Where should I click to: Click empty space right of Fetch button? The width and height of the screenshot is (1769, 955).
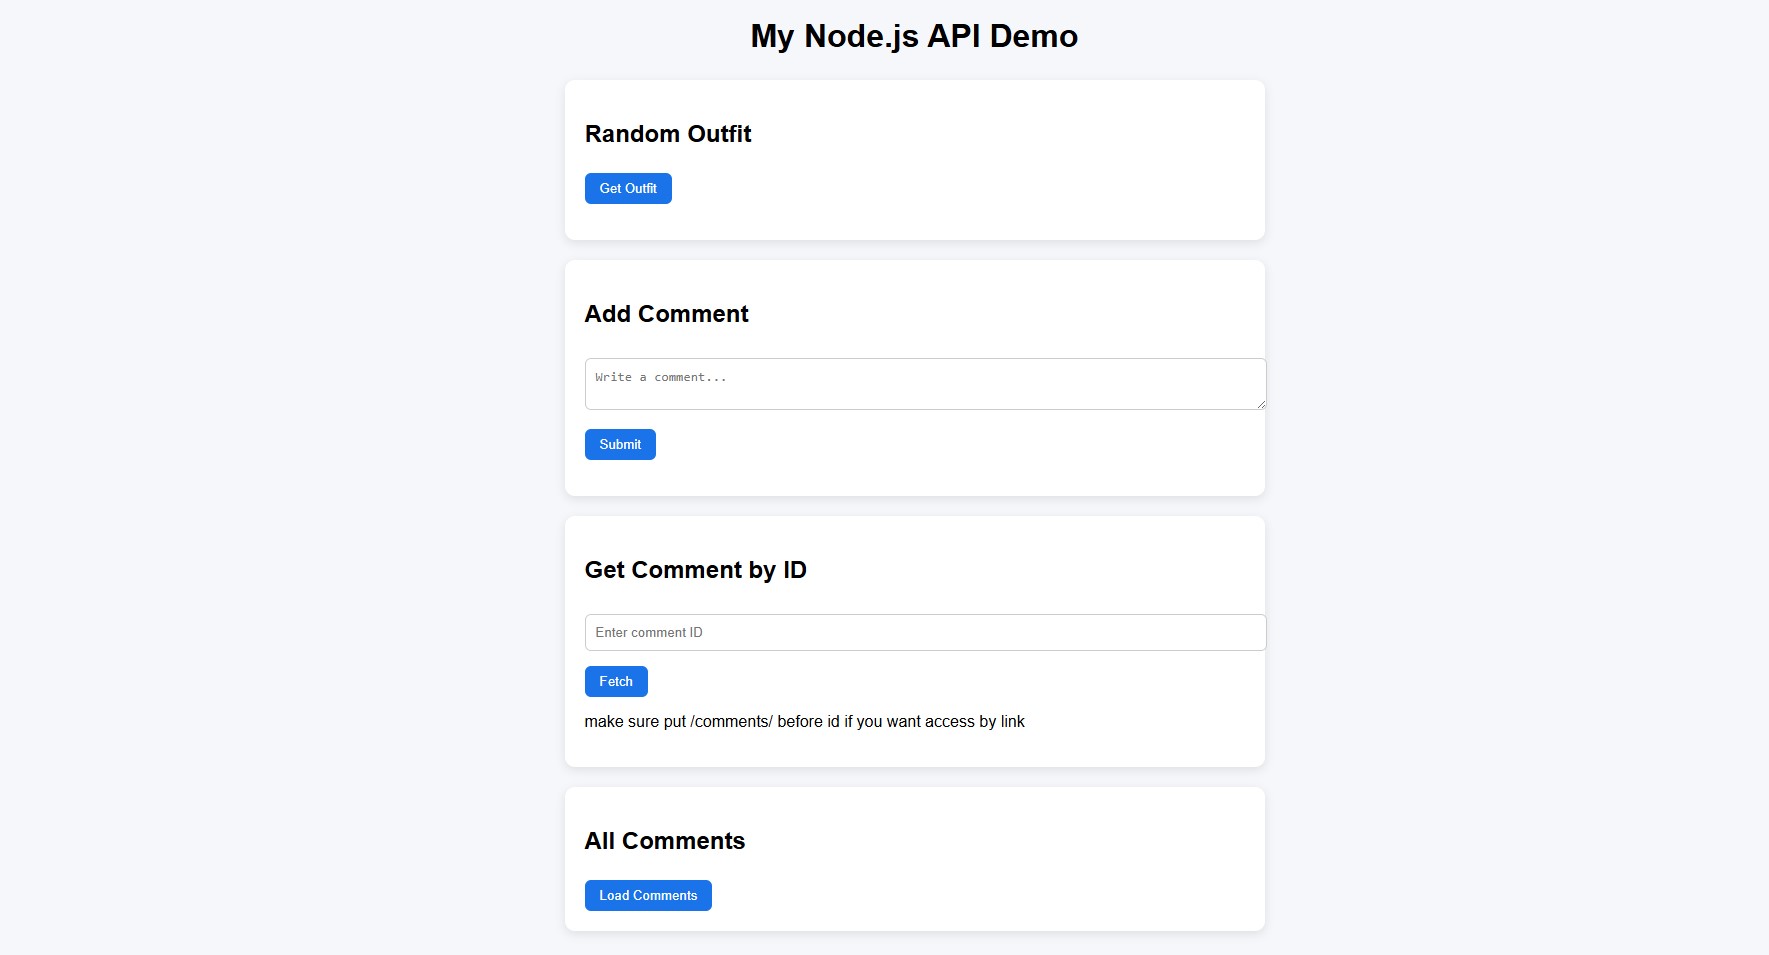[x=950, y=681]
